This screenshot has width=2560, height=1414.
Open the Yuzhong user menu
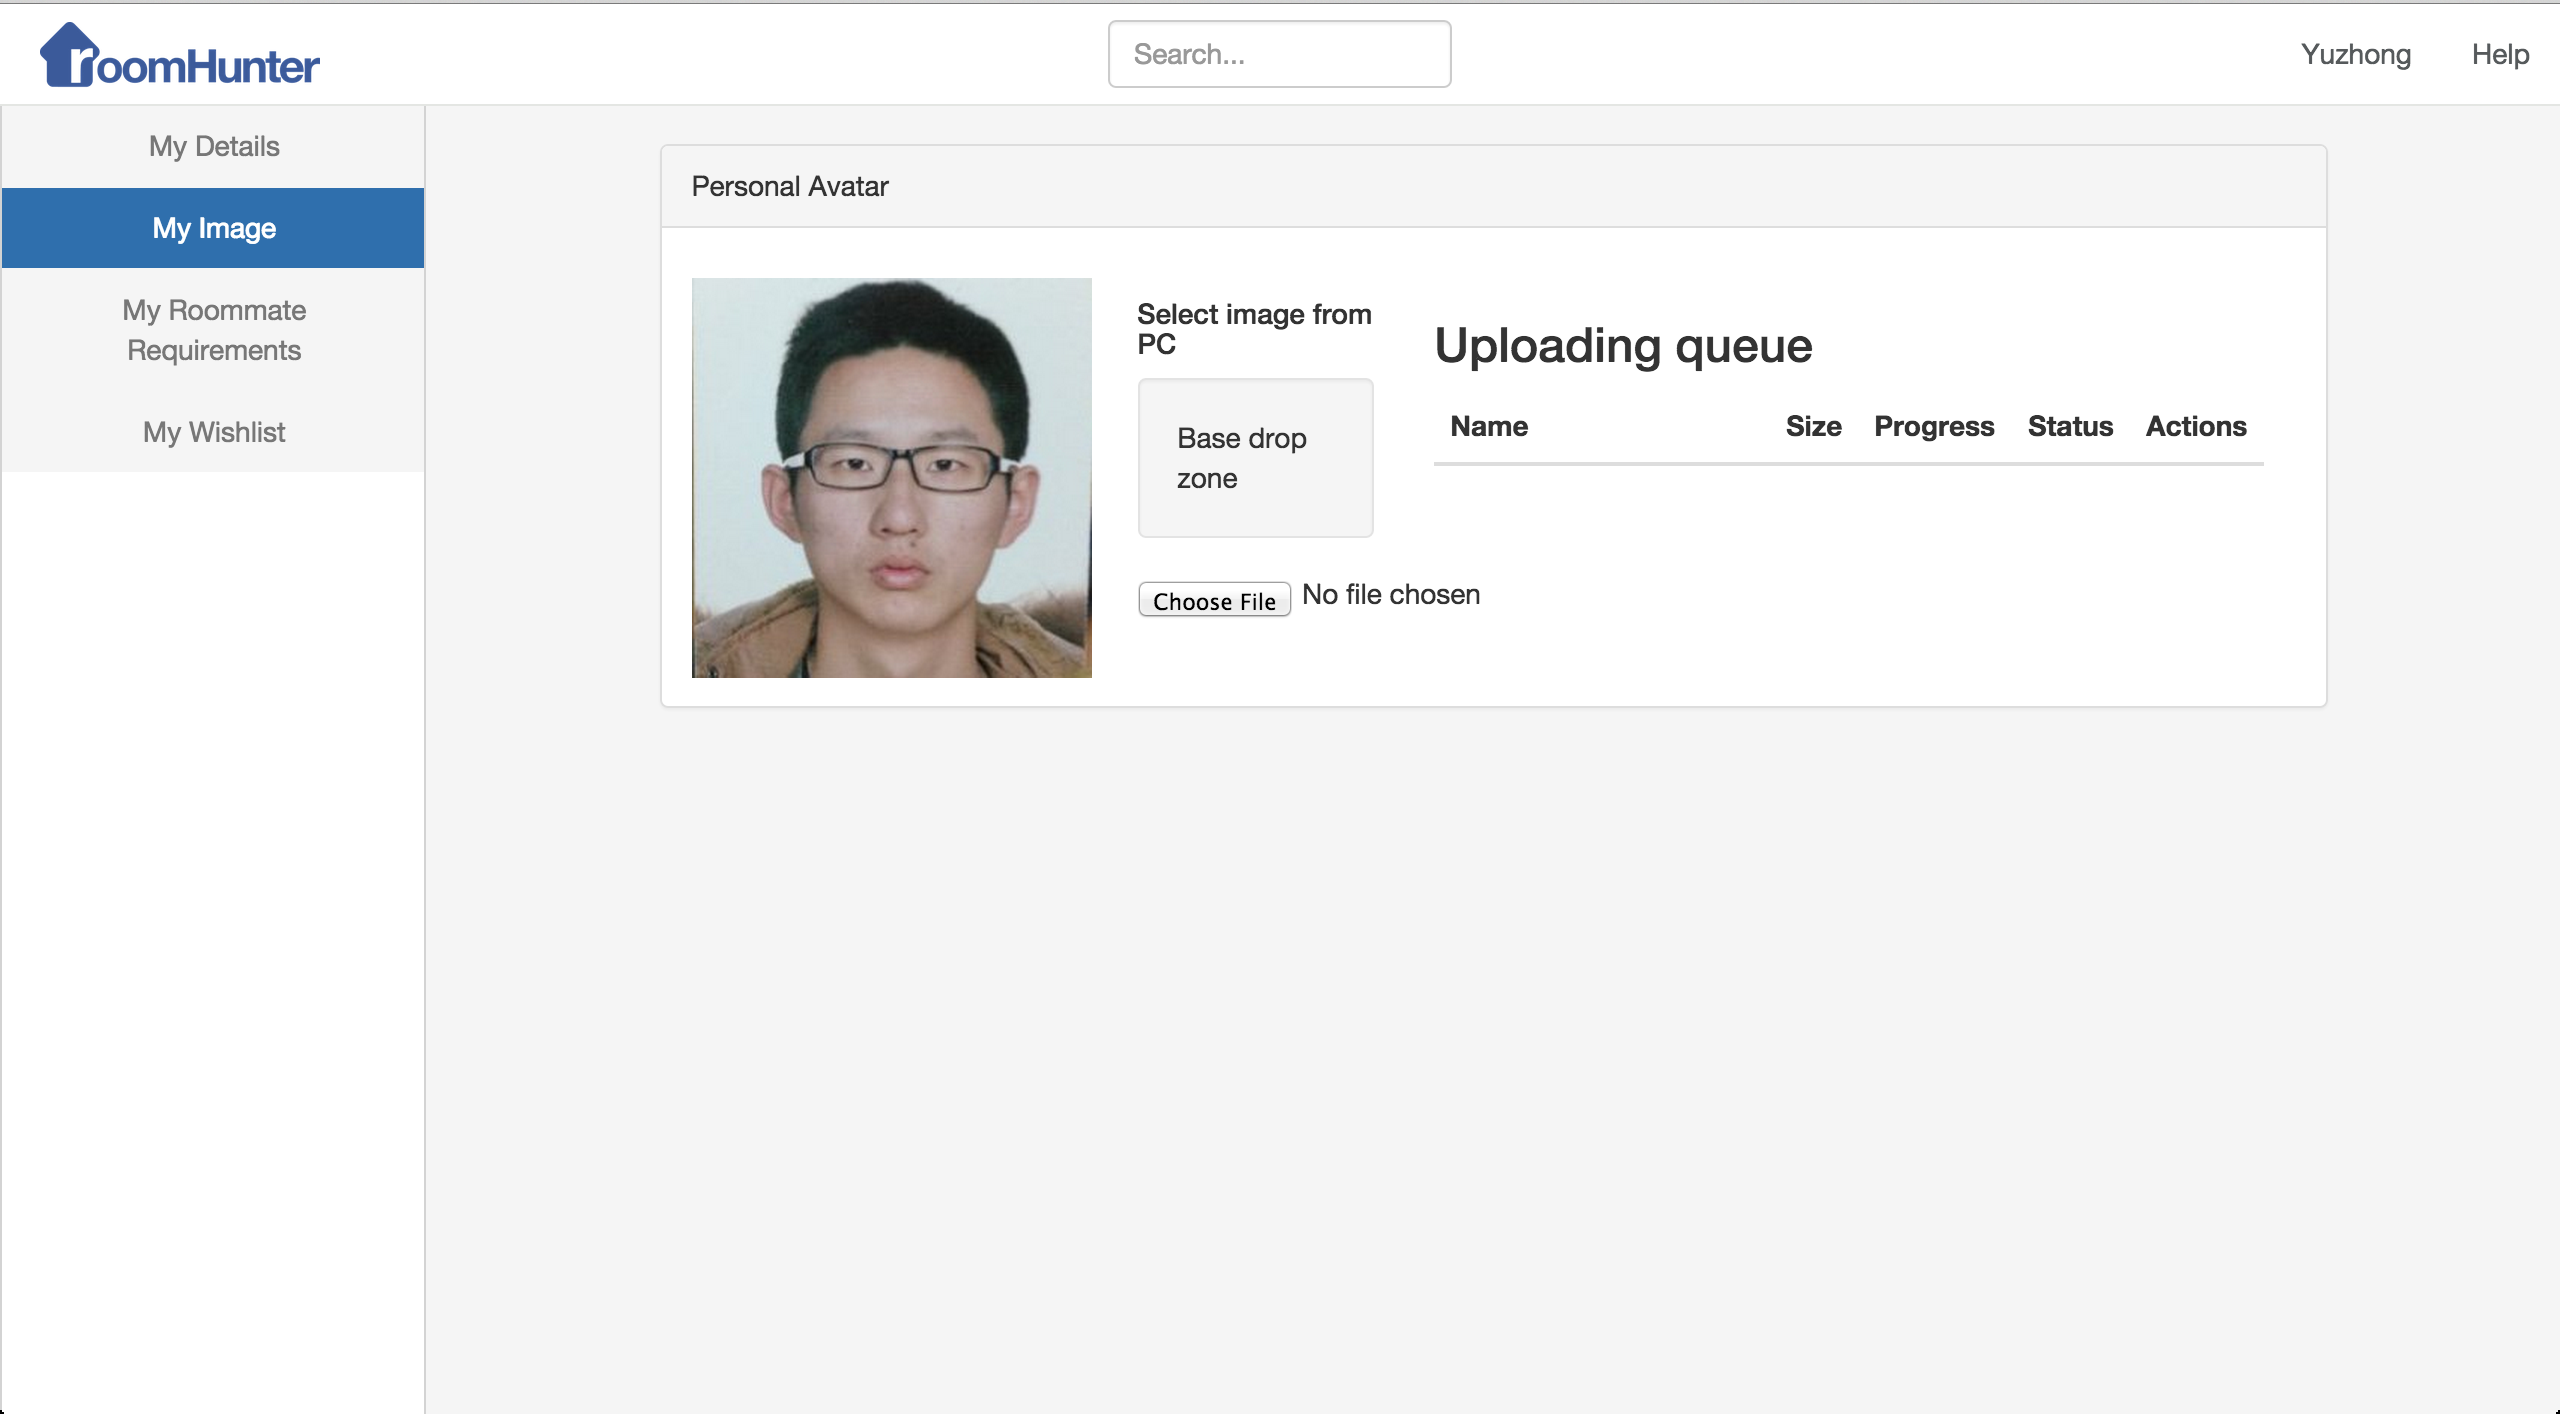click(2355, 54)
